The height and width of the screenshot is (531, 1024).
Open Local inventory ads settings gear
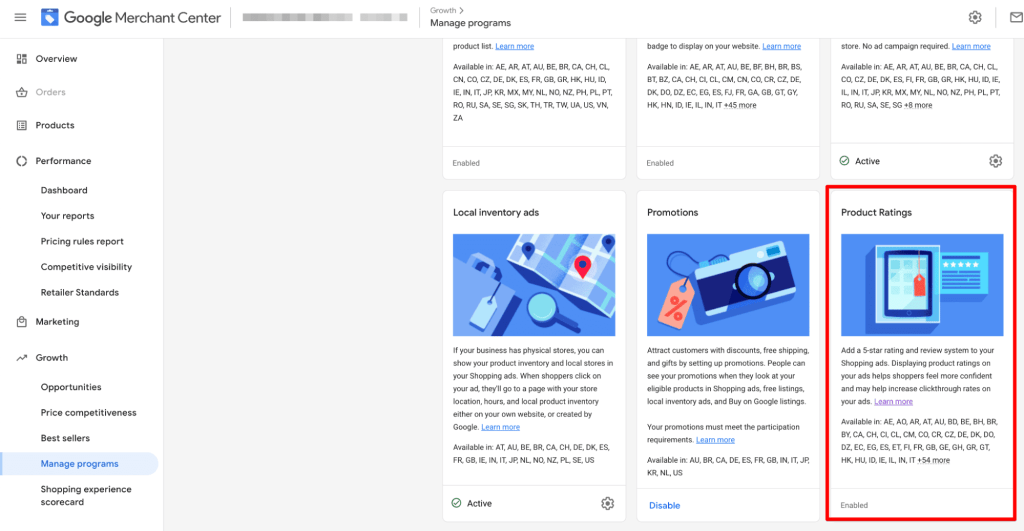tap(607, 504)
